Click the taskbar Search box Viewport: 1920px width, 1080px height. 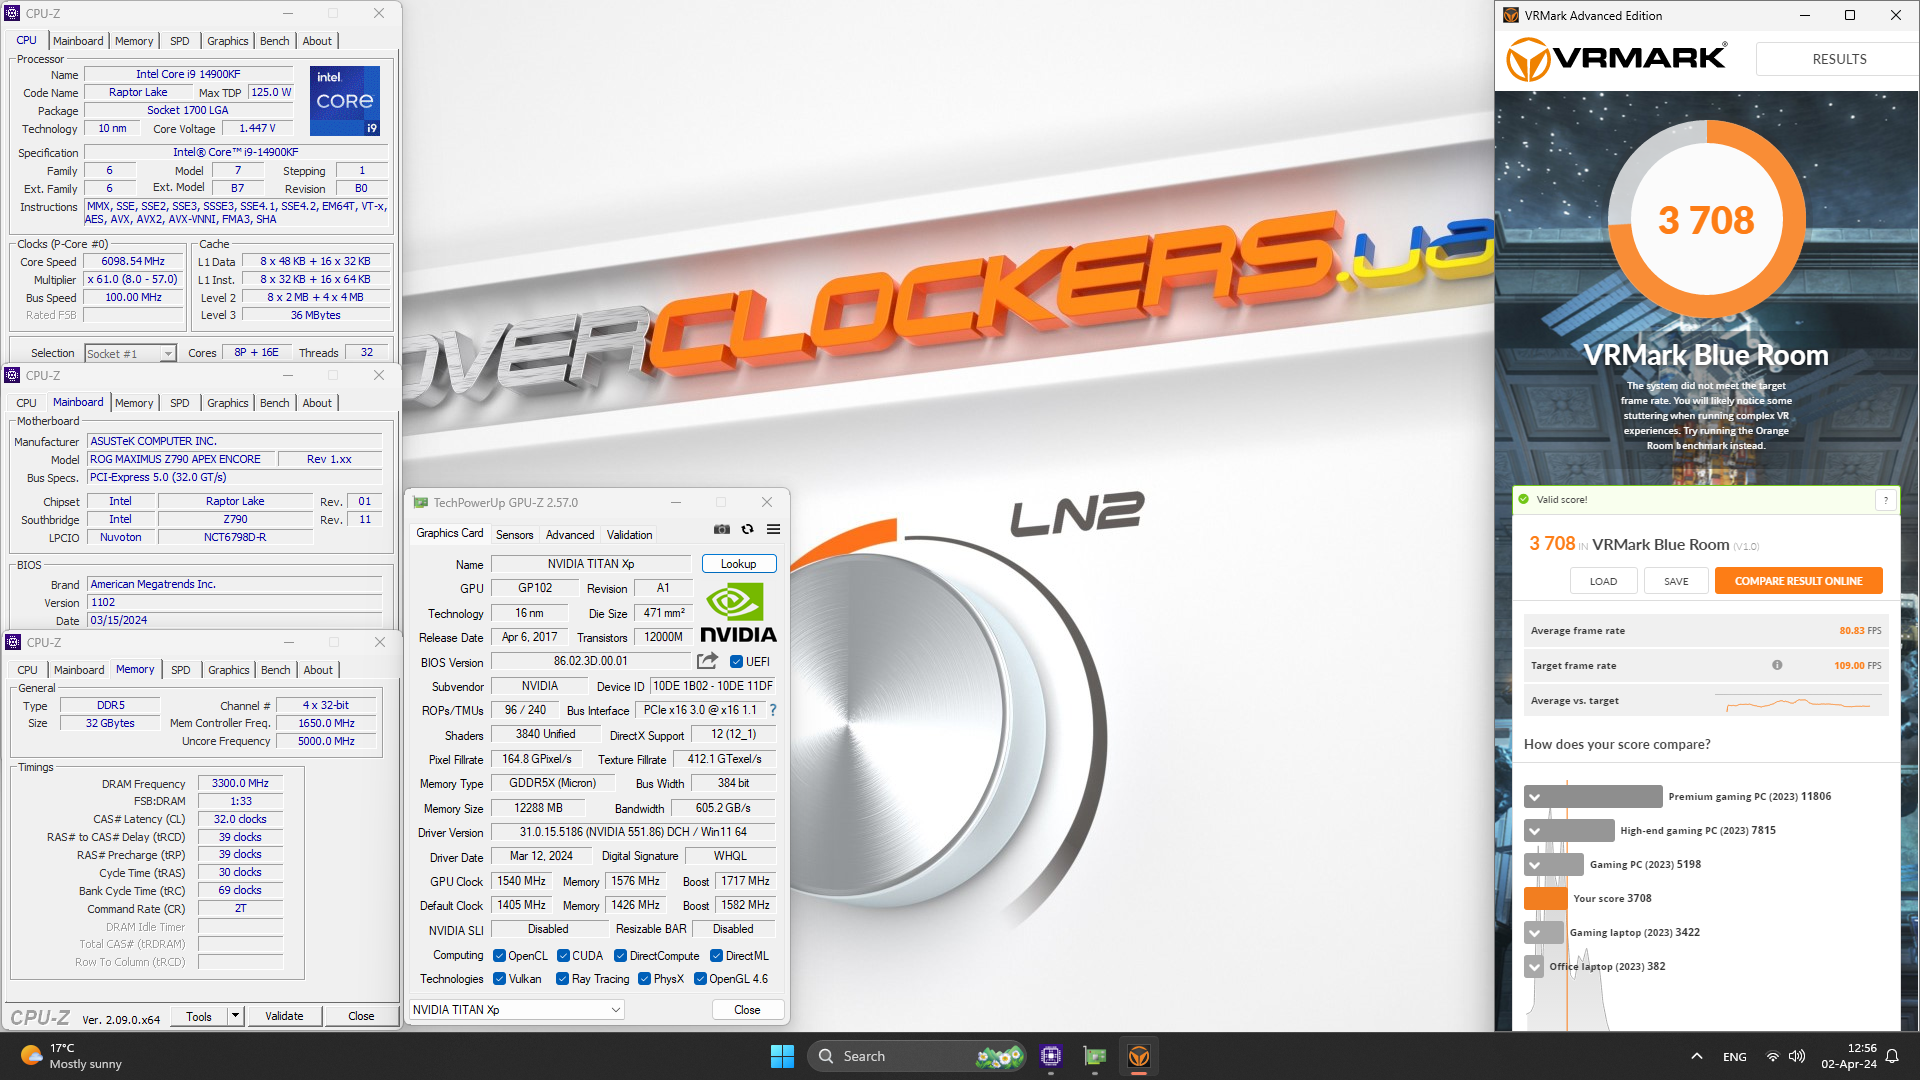click(x=915, y=1056)
